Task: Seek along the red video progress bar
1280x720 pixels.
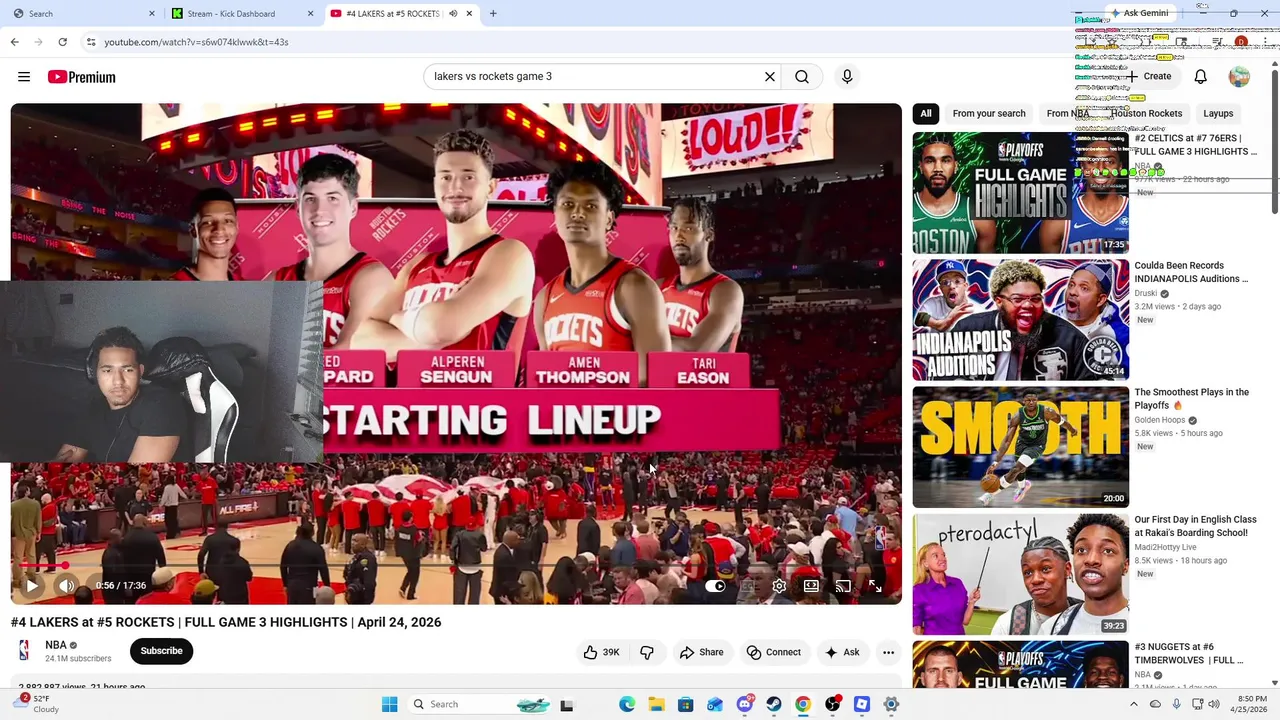Action: click(x=456, y=566)
